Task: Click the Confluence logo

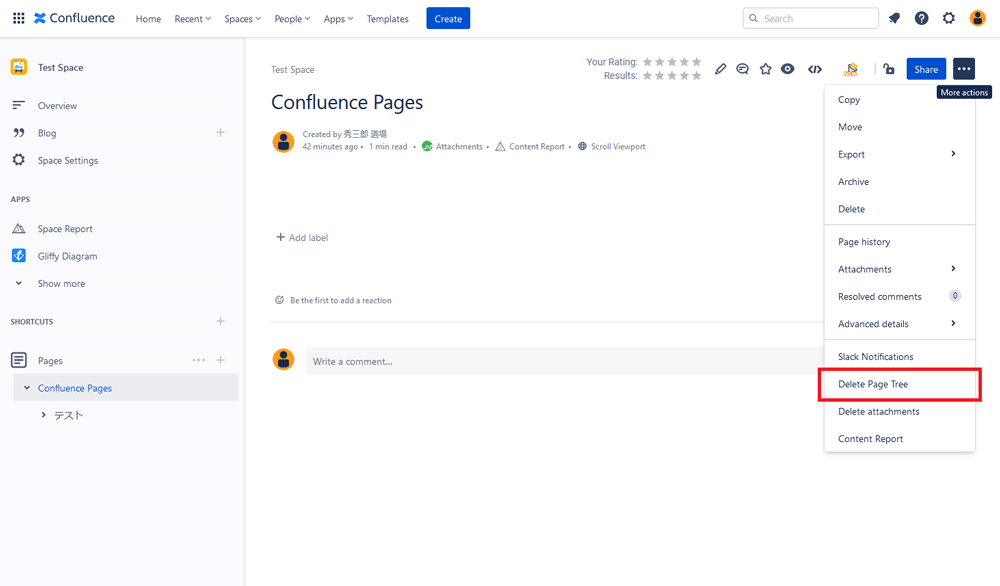Action: (x=75, y=18)
